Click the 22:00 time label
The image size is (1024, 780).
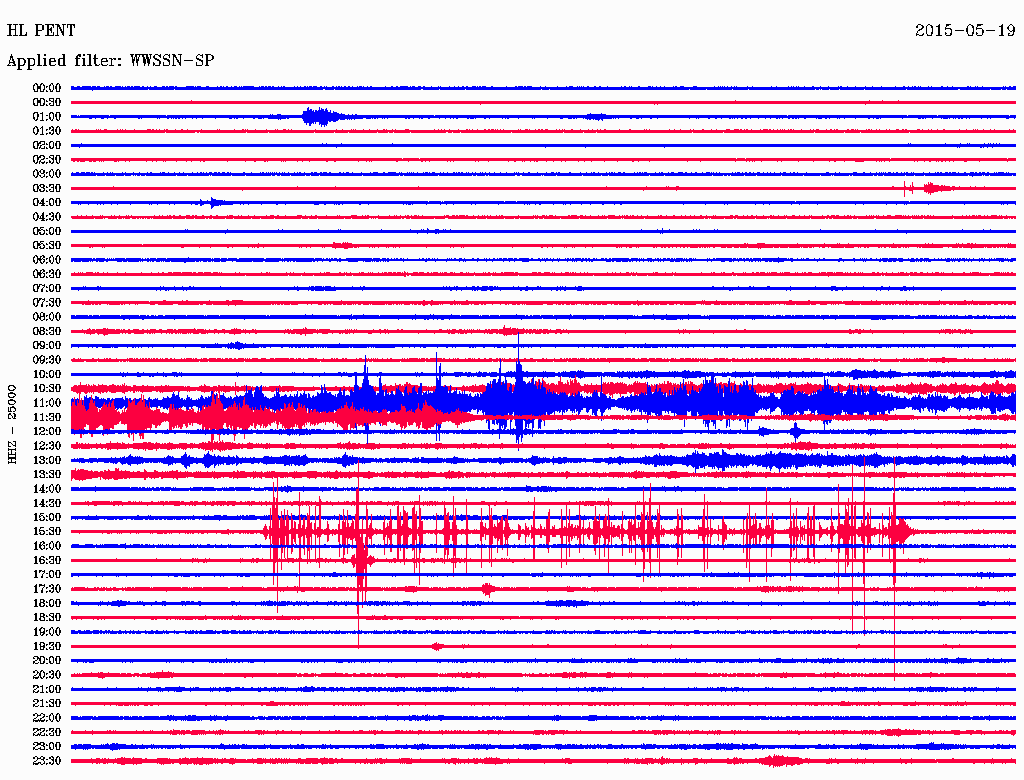(47, 718)
